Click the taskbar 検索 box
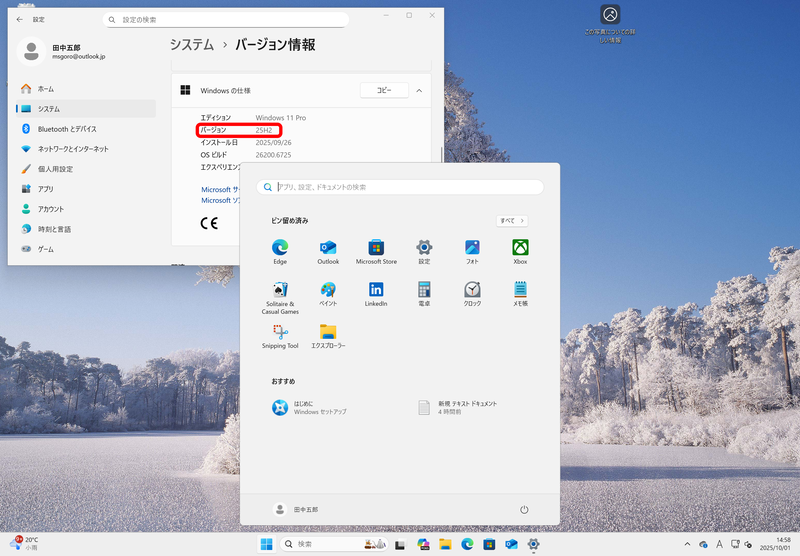800x556 pixels. [x=334, y=544]
